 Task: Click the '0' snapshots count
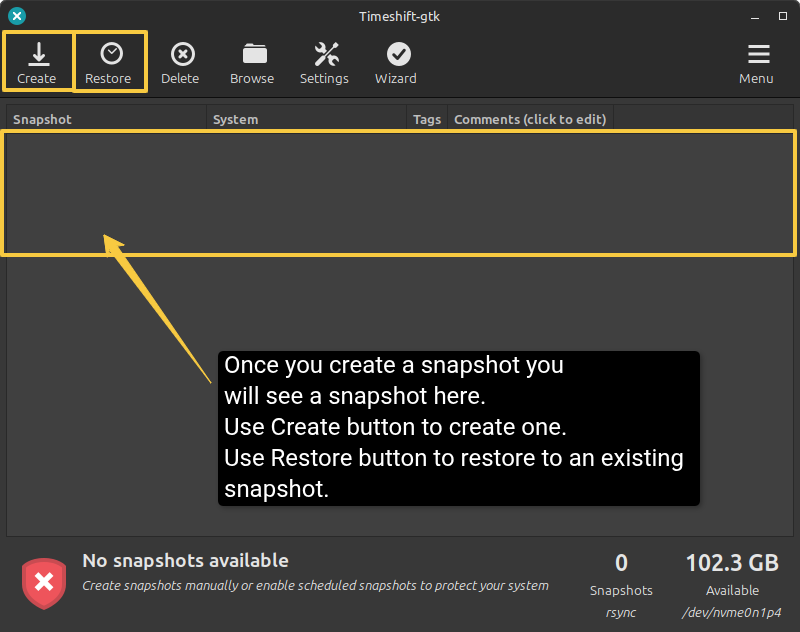(621, 563)
